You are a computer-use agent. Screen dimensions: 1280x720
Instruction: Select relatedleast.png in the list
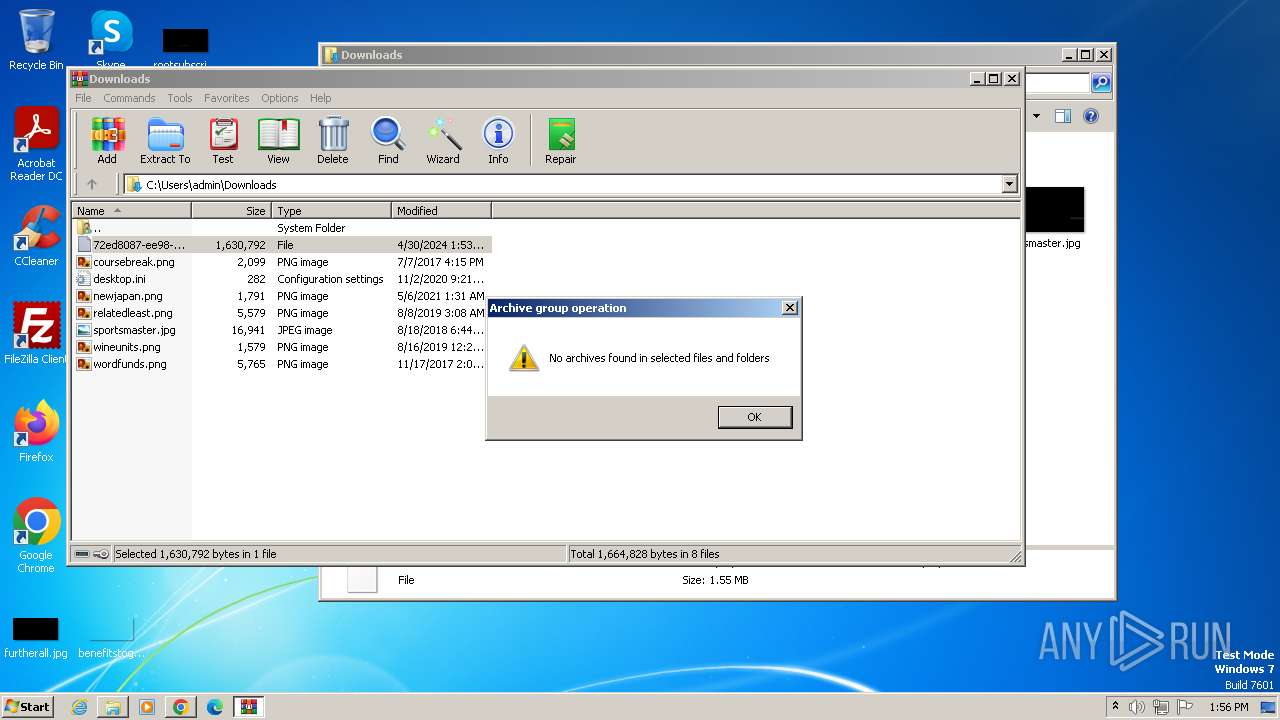coord(281,313)
